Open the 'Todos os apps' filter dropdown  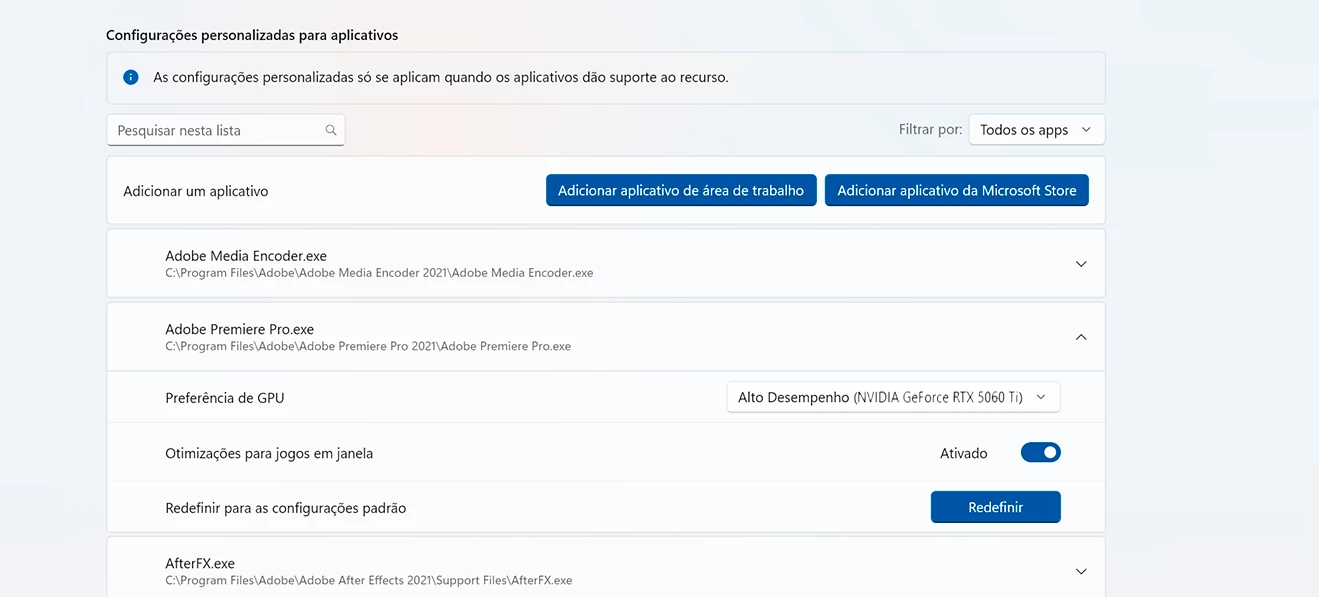1037,130
